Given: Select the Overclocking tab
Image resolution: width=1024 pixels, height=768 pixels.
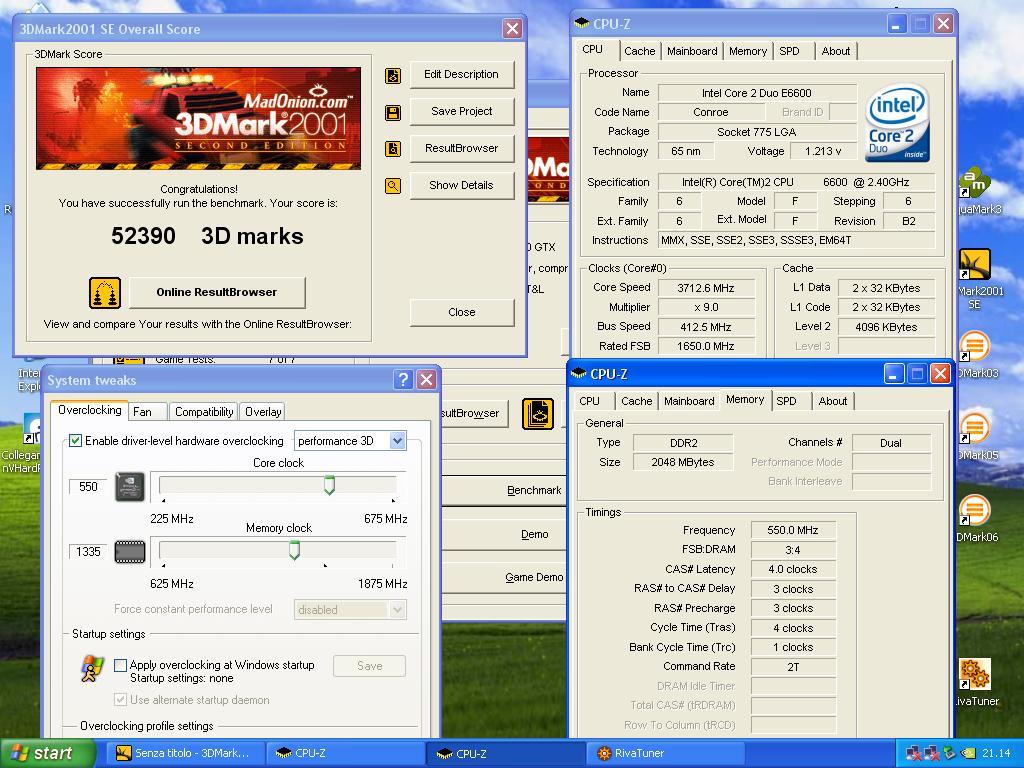Looking at the screenshot, I should [89, 410].
